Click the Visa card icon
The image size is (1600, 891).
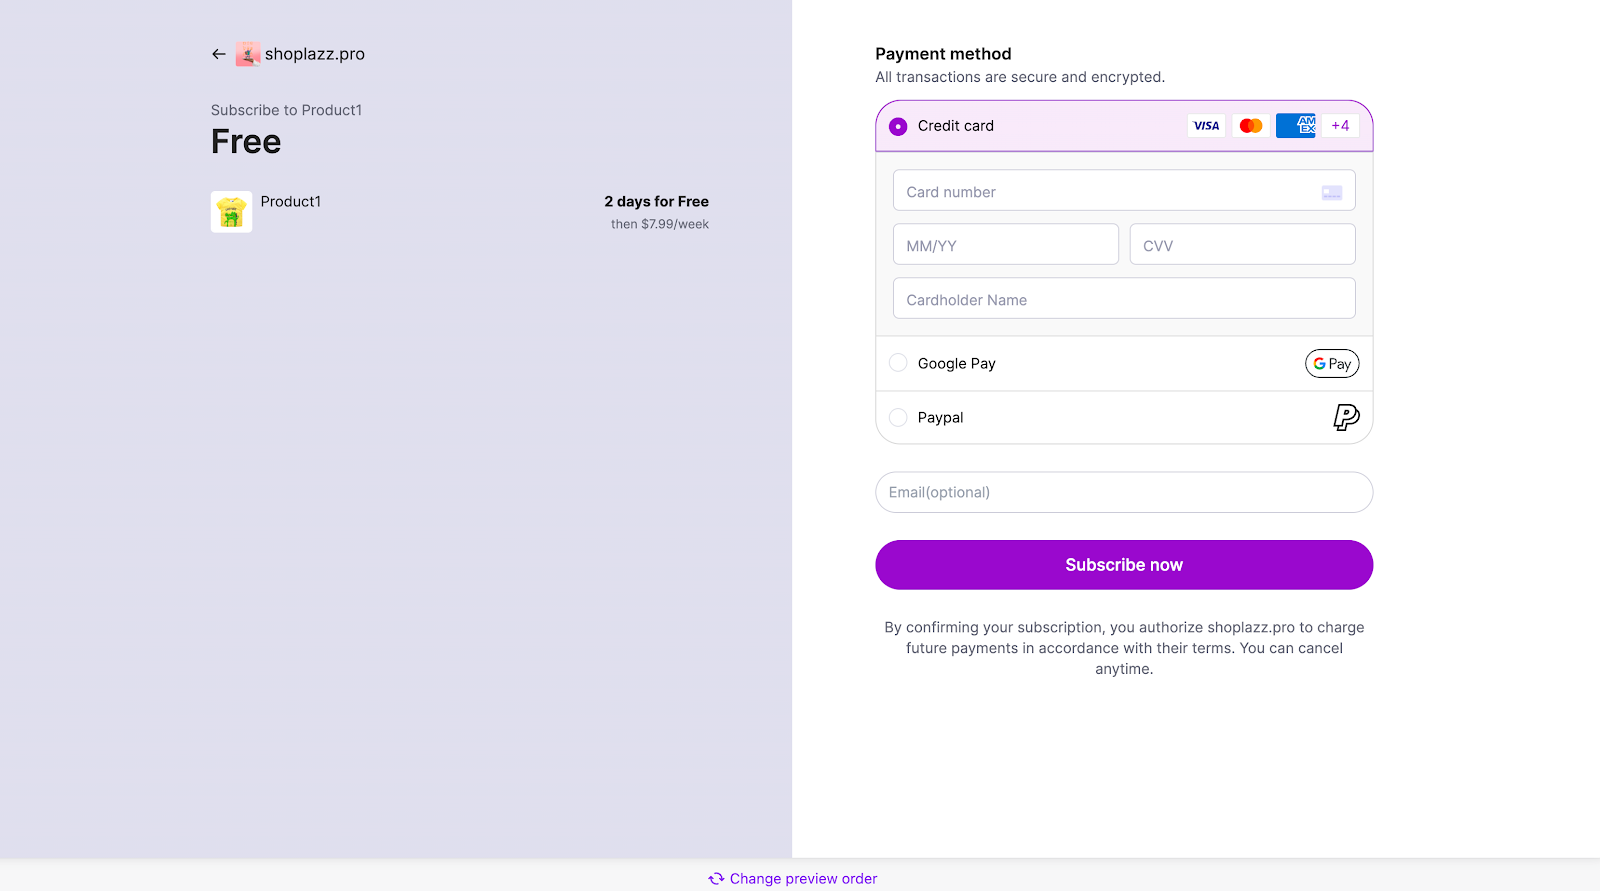point(1206,126)
